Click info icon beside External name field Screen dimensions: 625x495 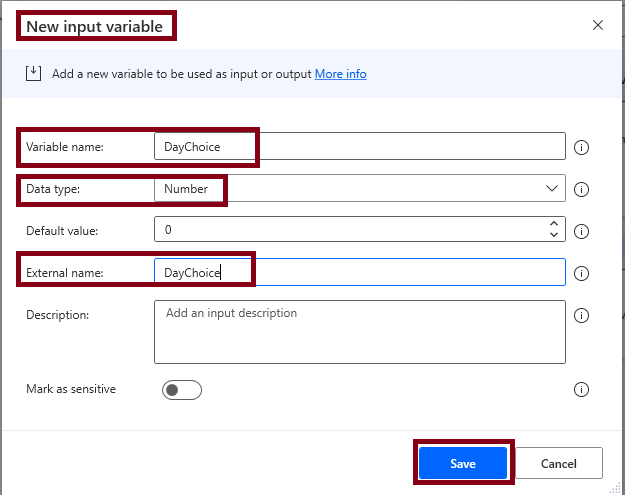581,273
